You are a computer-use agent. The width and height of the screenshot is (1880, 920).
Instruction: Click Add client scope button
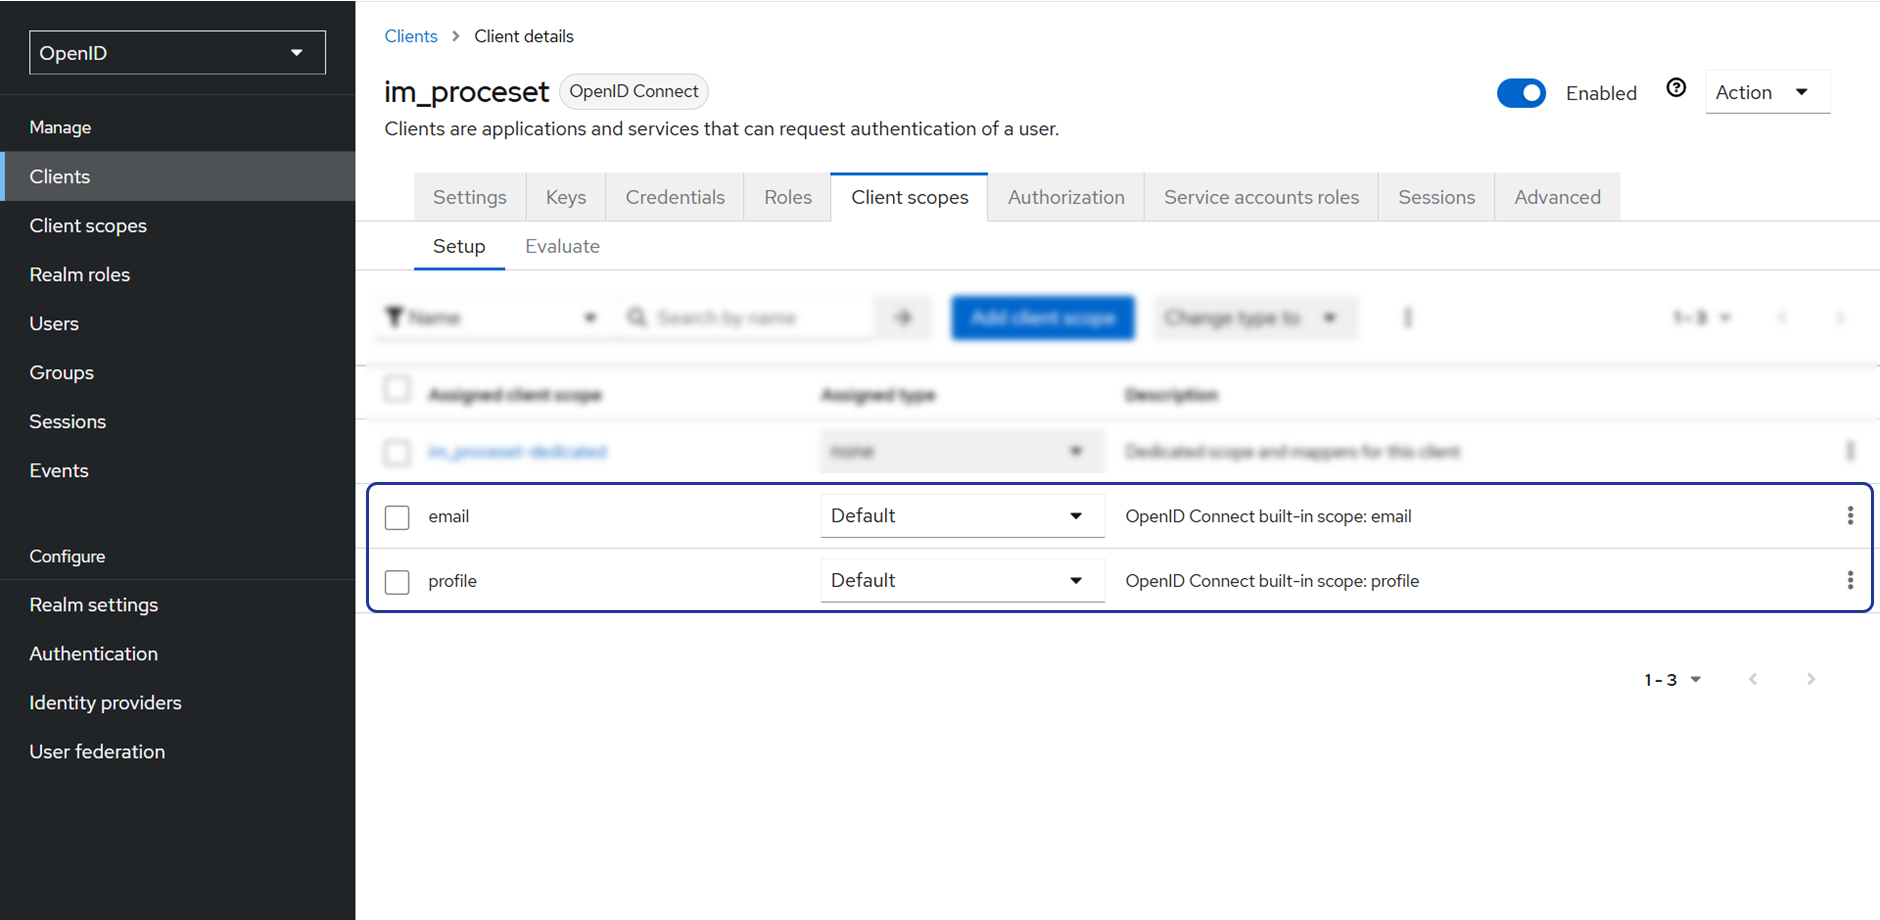1043,317
